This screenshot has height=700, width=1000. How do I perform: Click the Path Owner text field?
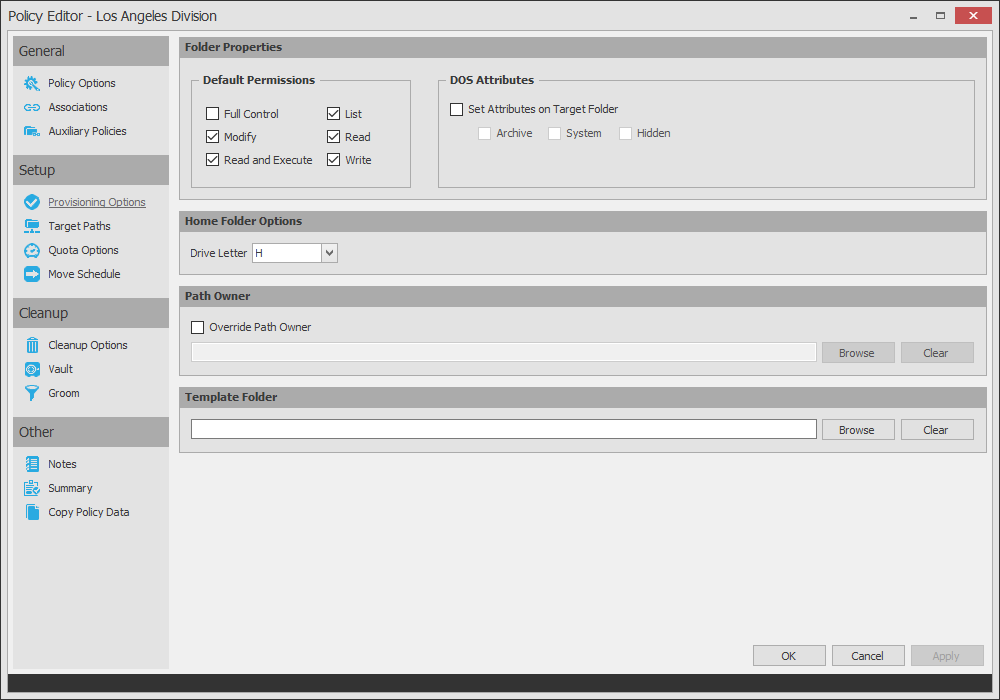coord(504,352)
